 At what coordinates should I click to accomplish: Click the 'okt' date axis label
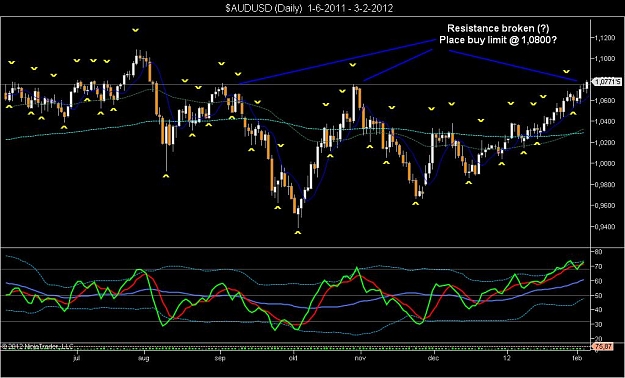294,358
